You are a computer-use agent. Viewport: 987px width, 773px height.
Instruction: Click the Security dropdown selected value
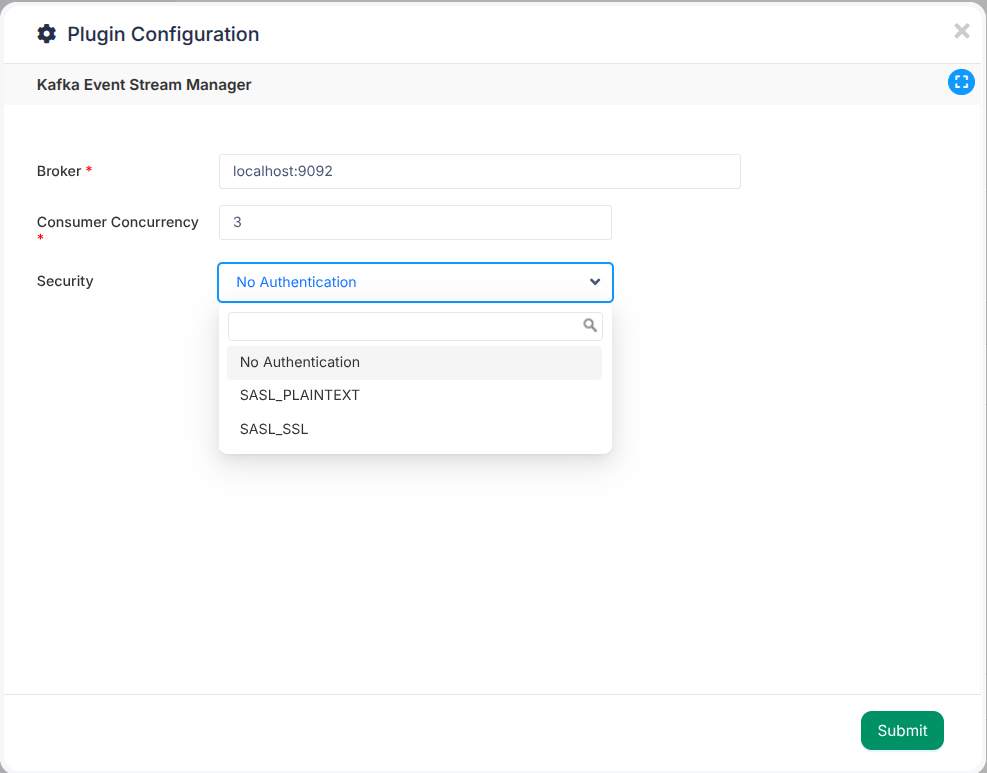tap(296, 282)
